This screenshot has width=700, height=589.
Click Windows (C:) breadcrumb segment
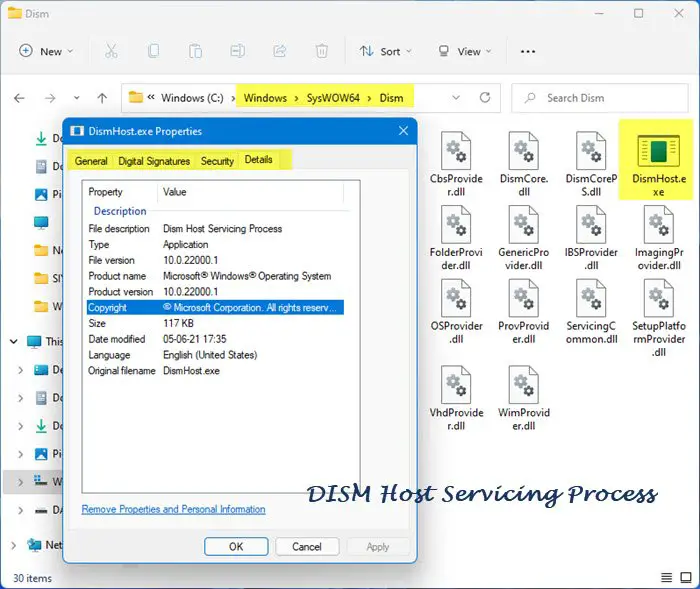(x=192, y=98)
